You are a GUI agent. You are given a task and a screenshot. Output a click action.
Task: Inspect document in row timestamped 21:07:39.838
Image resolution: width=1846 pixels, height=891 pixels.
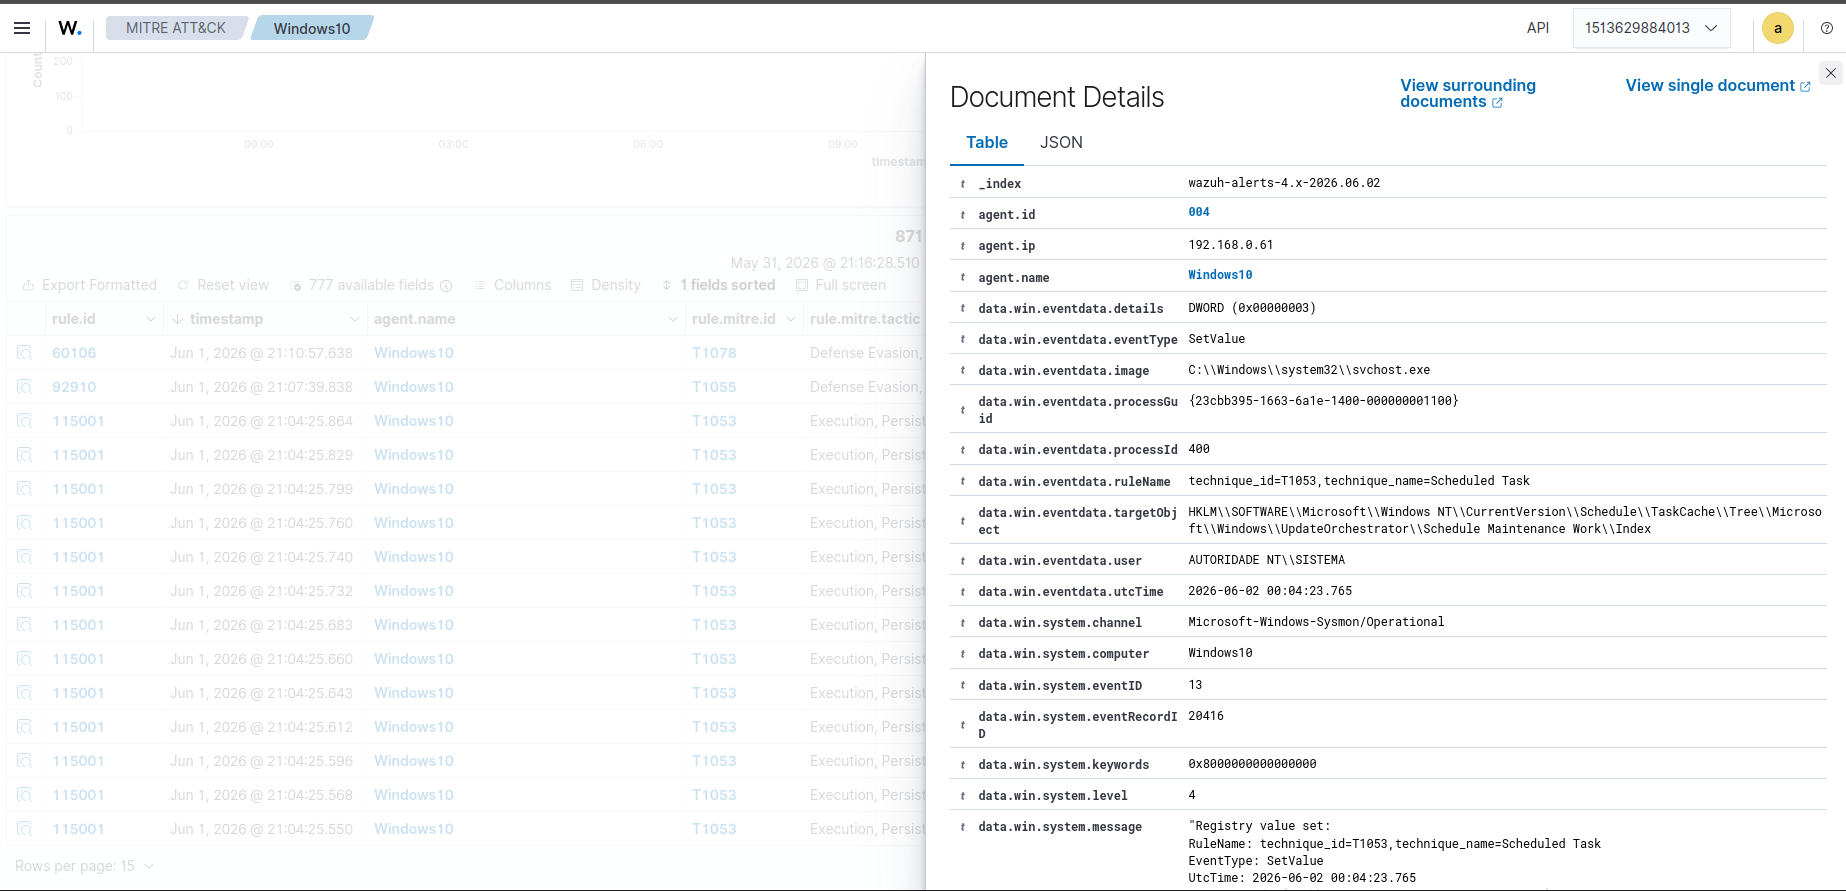coord(24,387)
